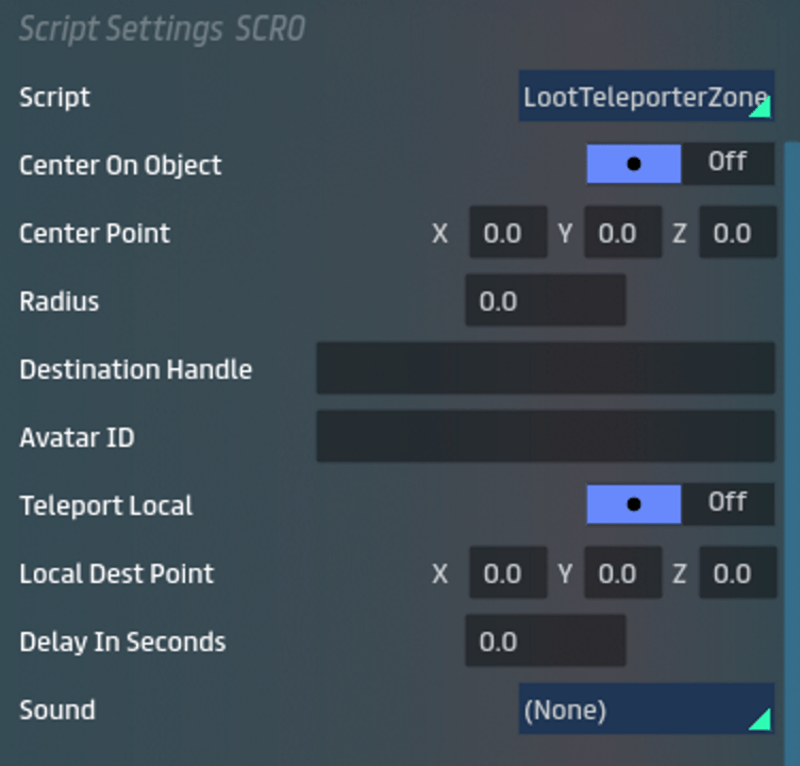Click the Off label of Center On Object
This screenshot has width=800, height=766.
[727, 162]
